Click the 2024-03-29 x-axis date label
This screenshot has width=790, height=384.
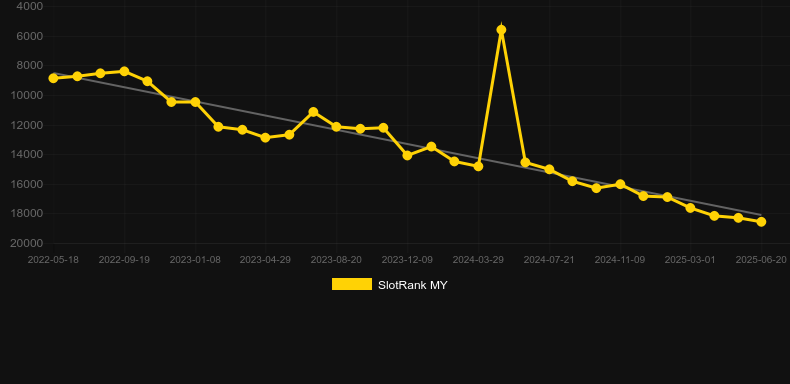pos(478,260)
